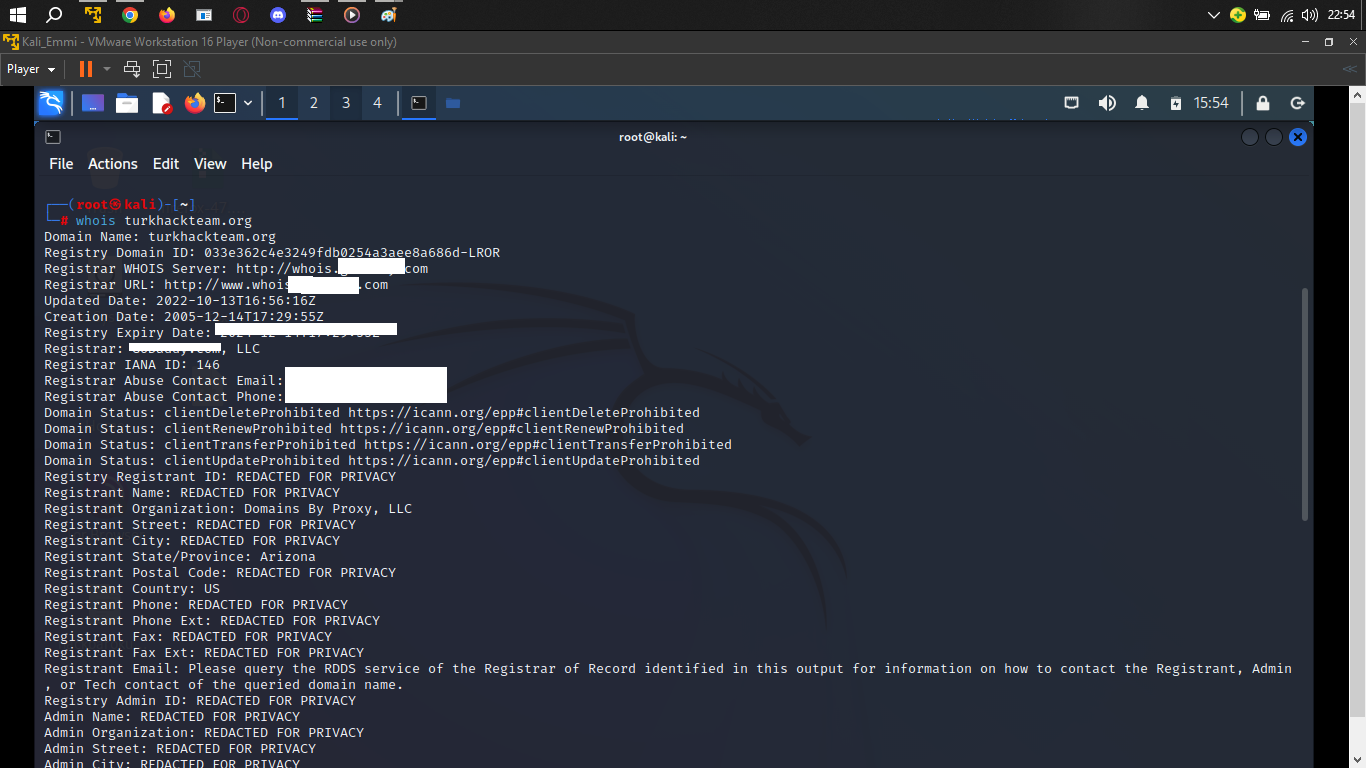
Task: Click the Windows clock showing 22:54
Action: pos(1341,15)
